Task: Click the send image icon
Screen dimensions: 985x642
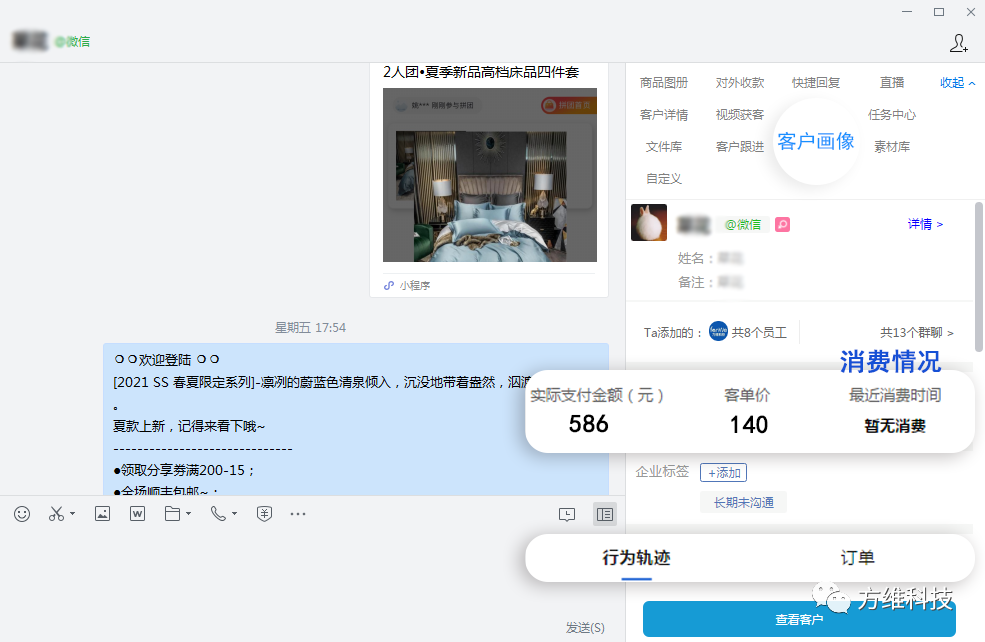Action: pyautogui.click(x=102, y=514)
